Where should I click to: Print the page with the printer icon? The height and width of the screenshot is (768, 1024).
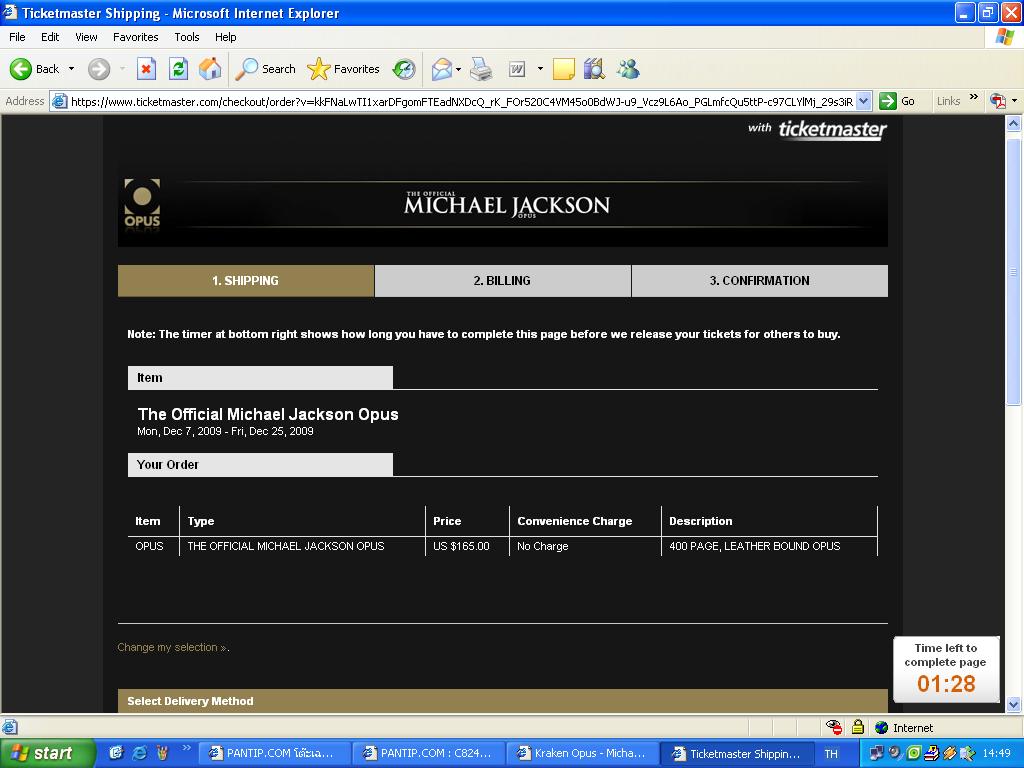point(481,69)
